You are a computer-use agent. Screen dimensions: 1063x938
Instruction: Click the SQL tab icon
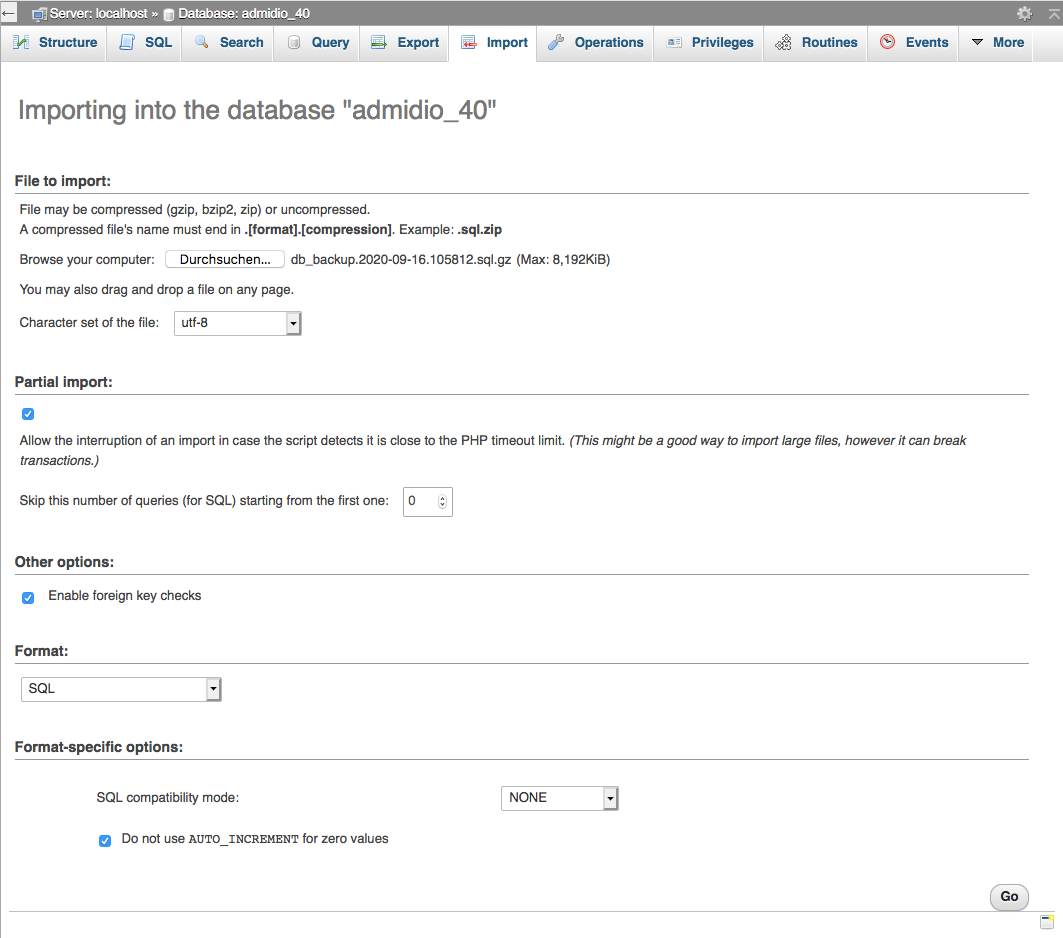[x=127, y=43]
